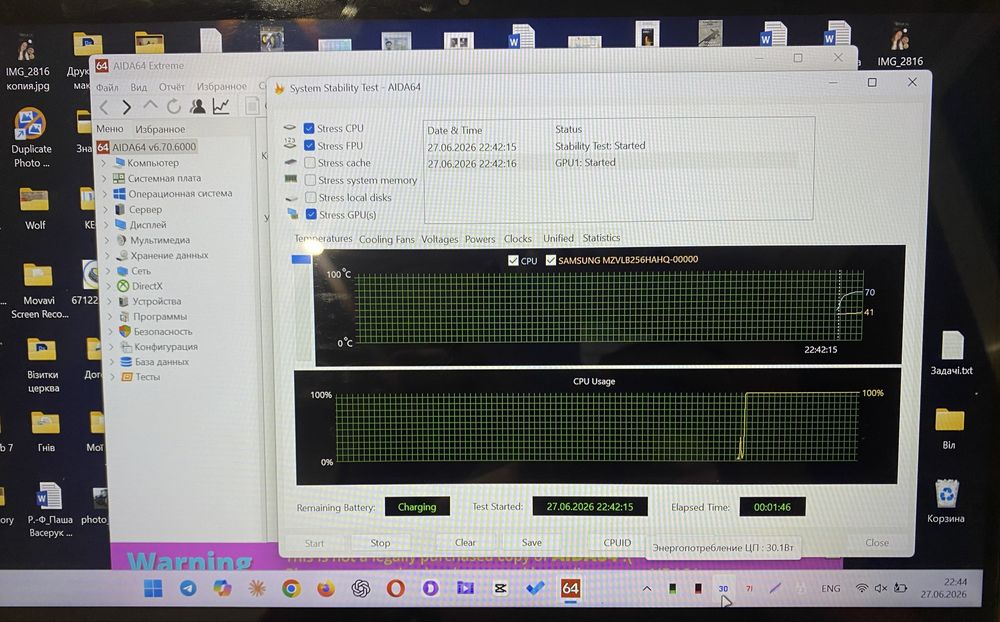
Task: Open the Clocks tab
Action: point(518,239)
